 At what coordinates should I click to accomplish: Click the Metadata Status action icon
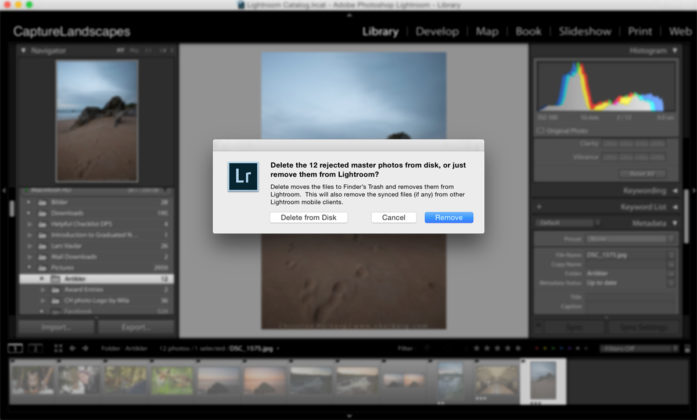[671, 283]
